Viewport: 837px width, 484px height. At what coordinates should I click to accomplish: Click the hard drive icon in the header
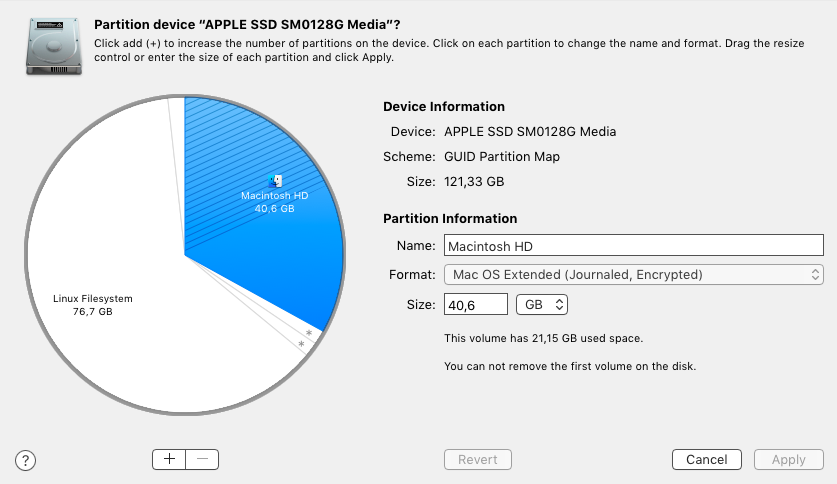point(53,46)
